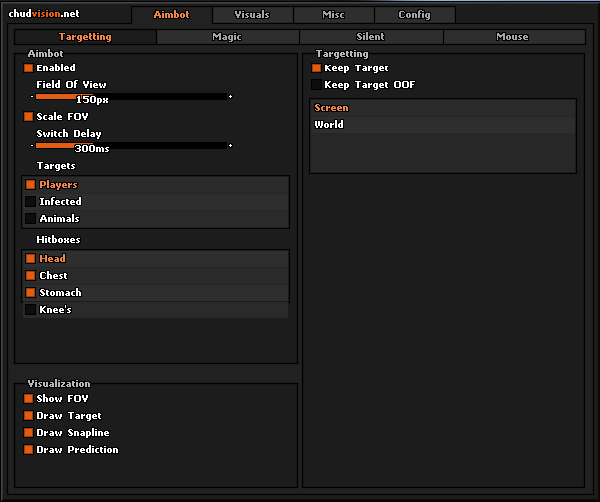Enable the Knee's hitbox checkbox
Screen dimensions: 600x502
(x=31, y=310)
